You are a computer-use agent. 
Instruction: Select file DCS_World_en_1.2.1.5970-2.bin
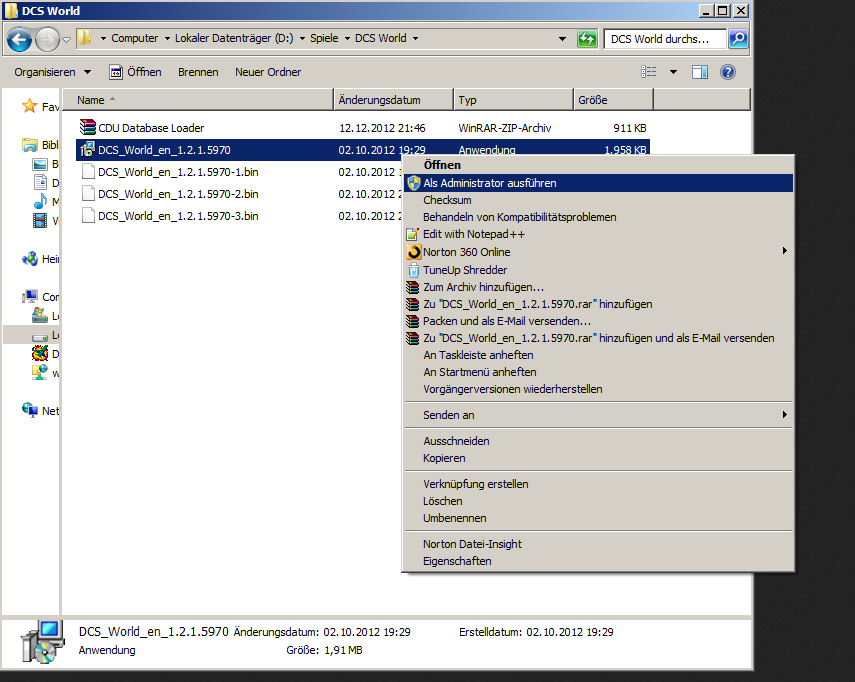pyautogui.click(x=178, y=194)
